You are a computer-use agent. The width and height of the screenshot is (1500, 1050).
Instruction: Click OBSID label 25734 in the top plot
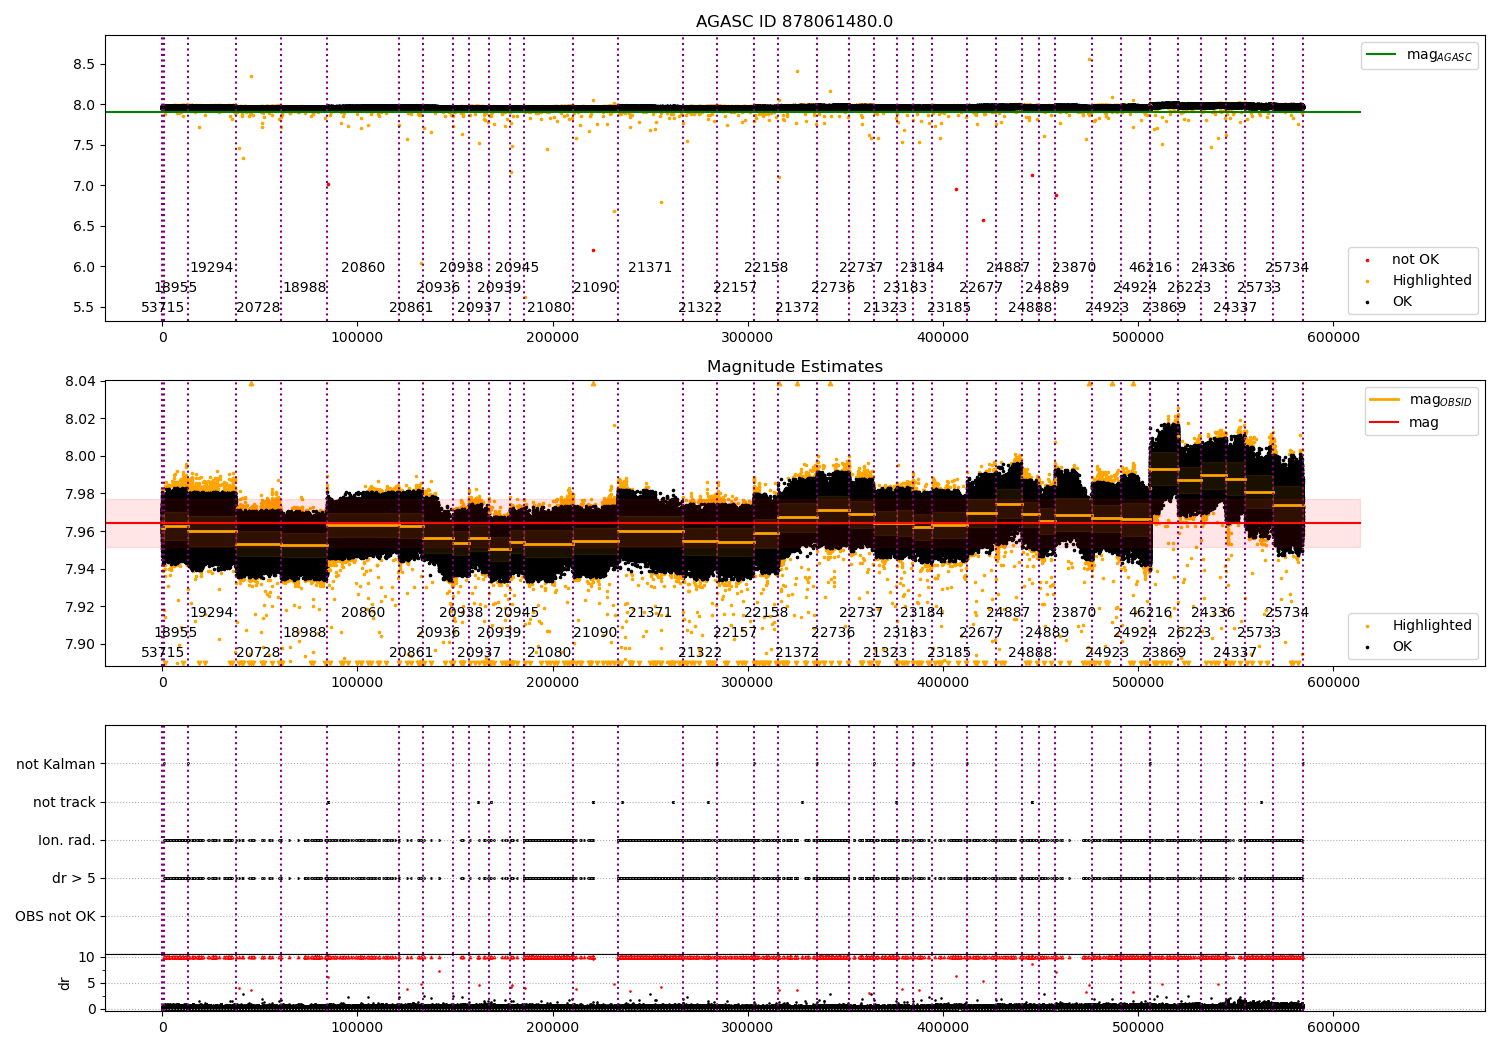click(x=1287, y=268)
